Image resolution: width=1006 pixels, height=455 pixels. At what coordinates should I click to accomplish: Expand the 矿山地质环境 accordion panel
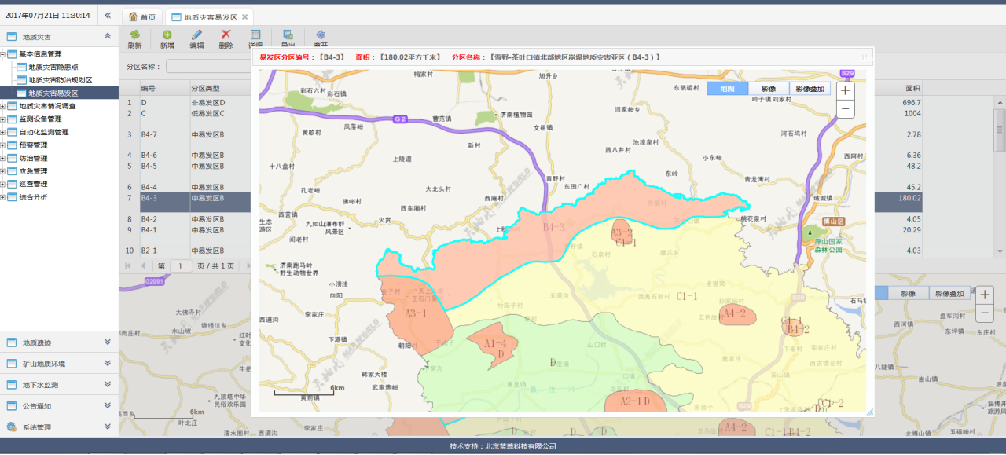click(108, 364)
